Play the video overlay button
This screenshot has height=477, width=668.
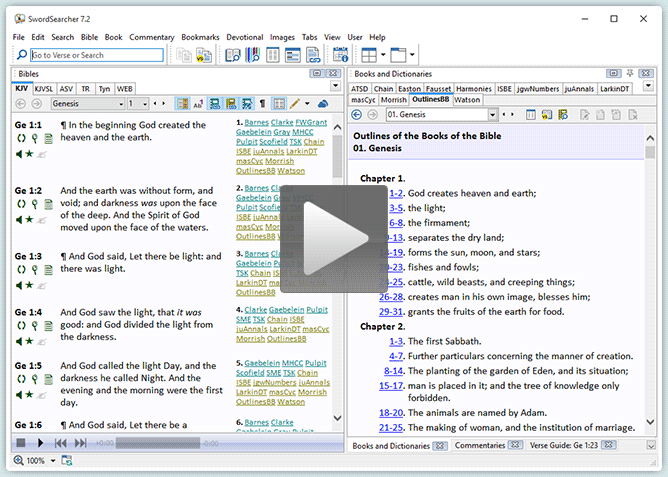(x=334, y=238)
